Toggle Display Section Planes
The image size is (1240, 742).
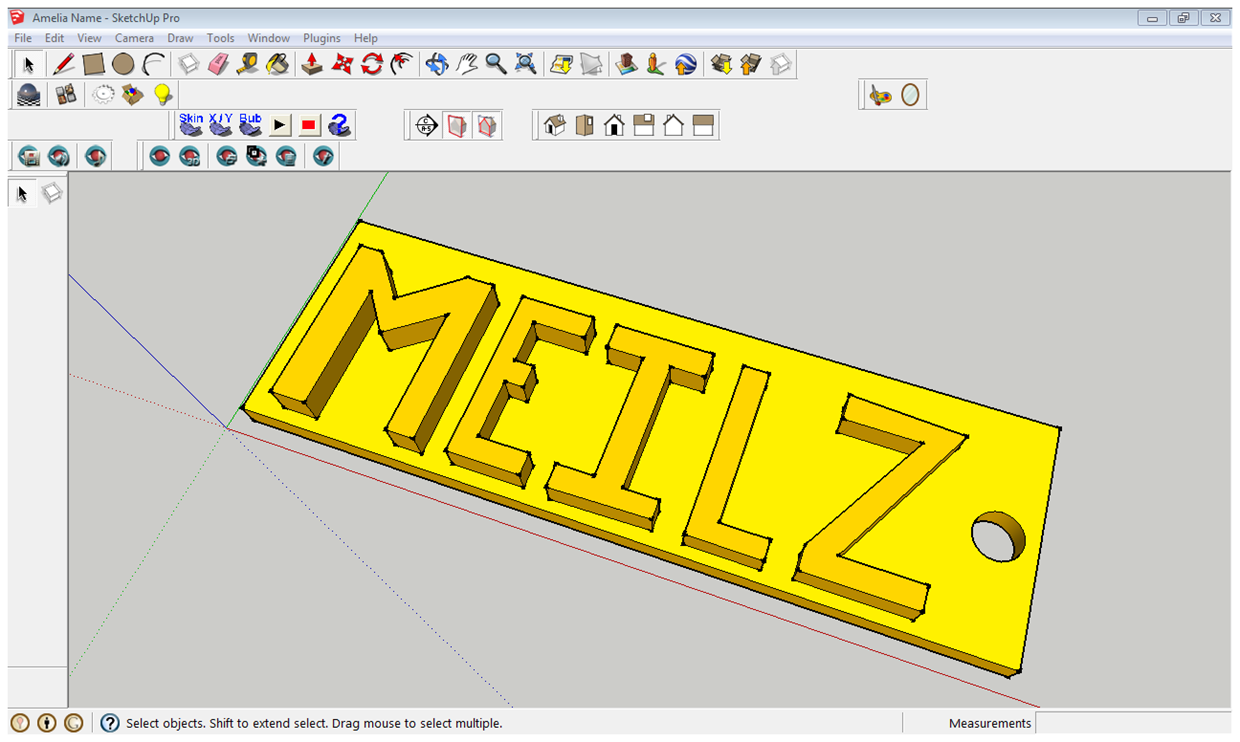[x=457, y=126]
